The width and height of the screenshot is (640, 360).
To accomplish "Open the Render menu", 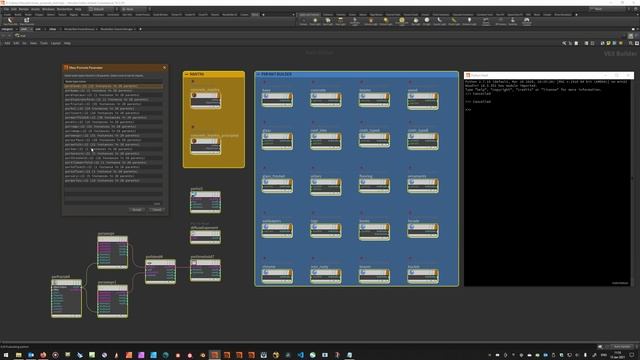I will (x=24, y=9).
